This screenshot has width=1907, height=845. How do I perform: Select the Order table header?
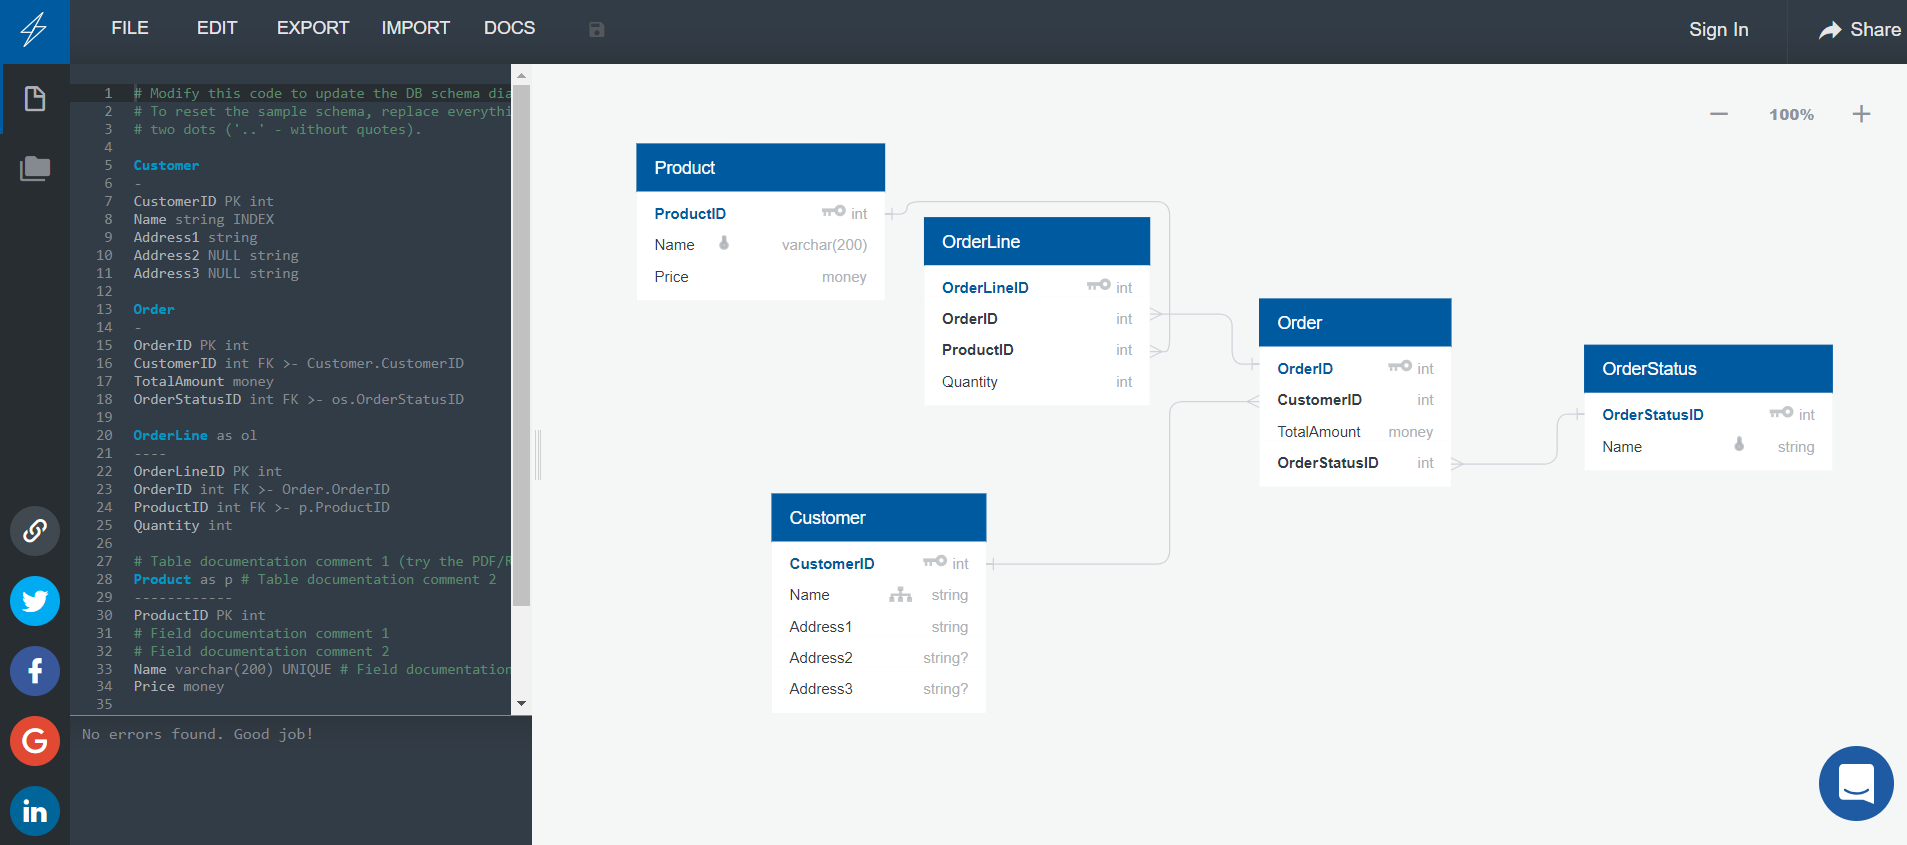[x=1355, y=322]
